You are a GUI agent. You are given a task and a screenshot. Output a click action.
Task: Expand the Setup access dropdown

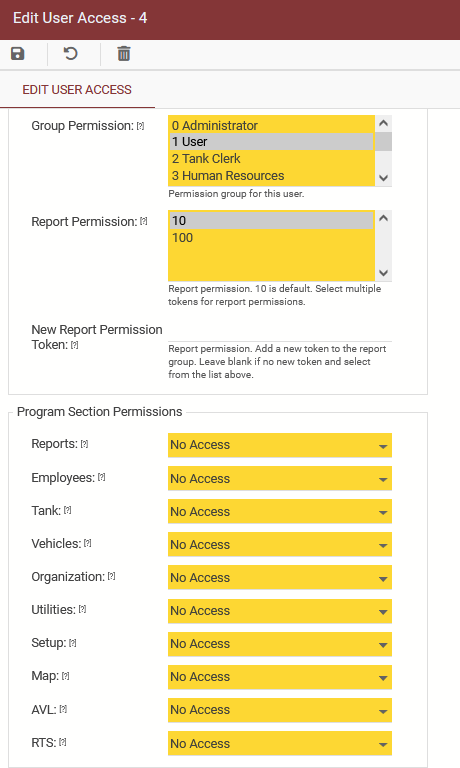tap(280, 644)
